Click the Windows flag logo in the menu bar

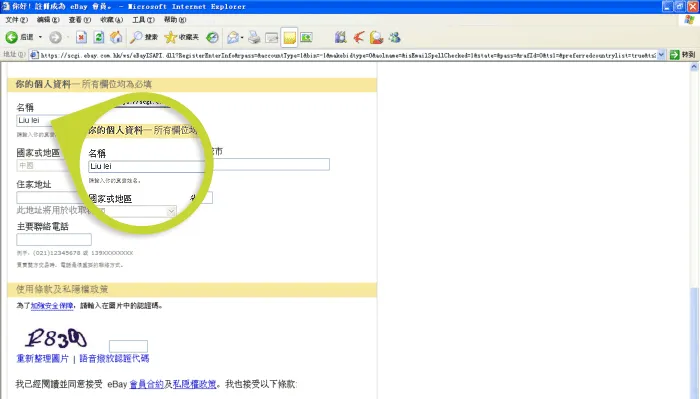pyautogui.click(x=689, y=20)
